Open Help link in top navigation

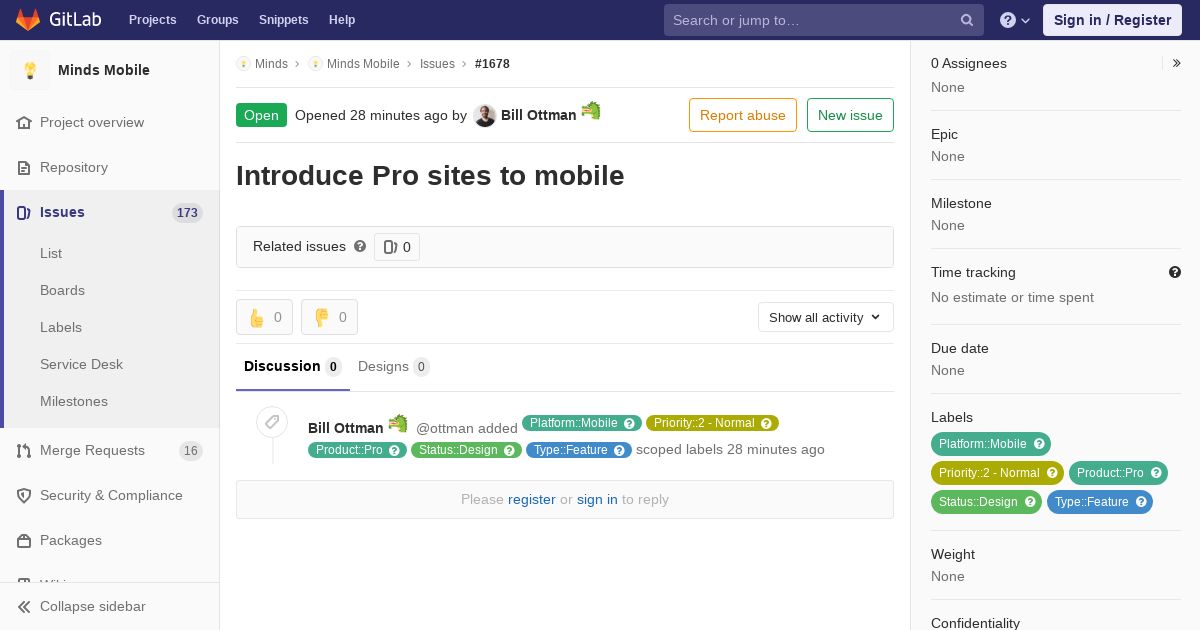click(x=342, y=20)
